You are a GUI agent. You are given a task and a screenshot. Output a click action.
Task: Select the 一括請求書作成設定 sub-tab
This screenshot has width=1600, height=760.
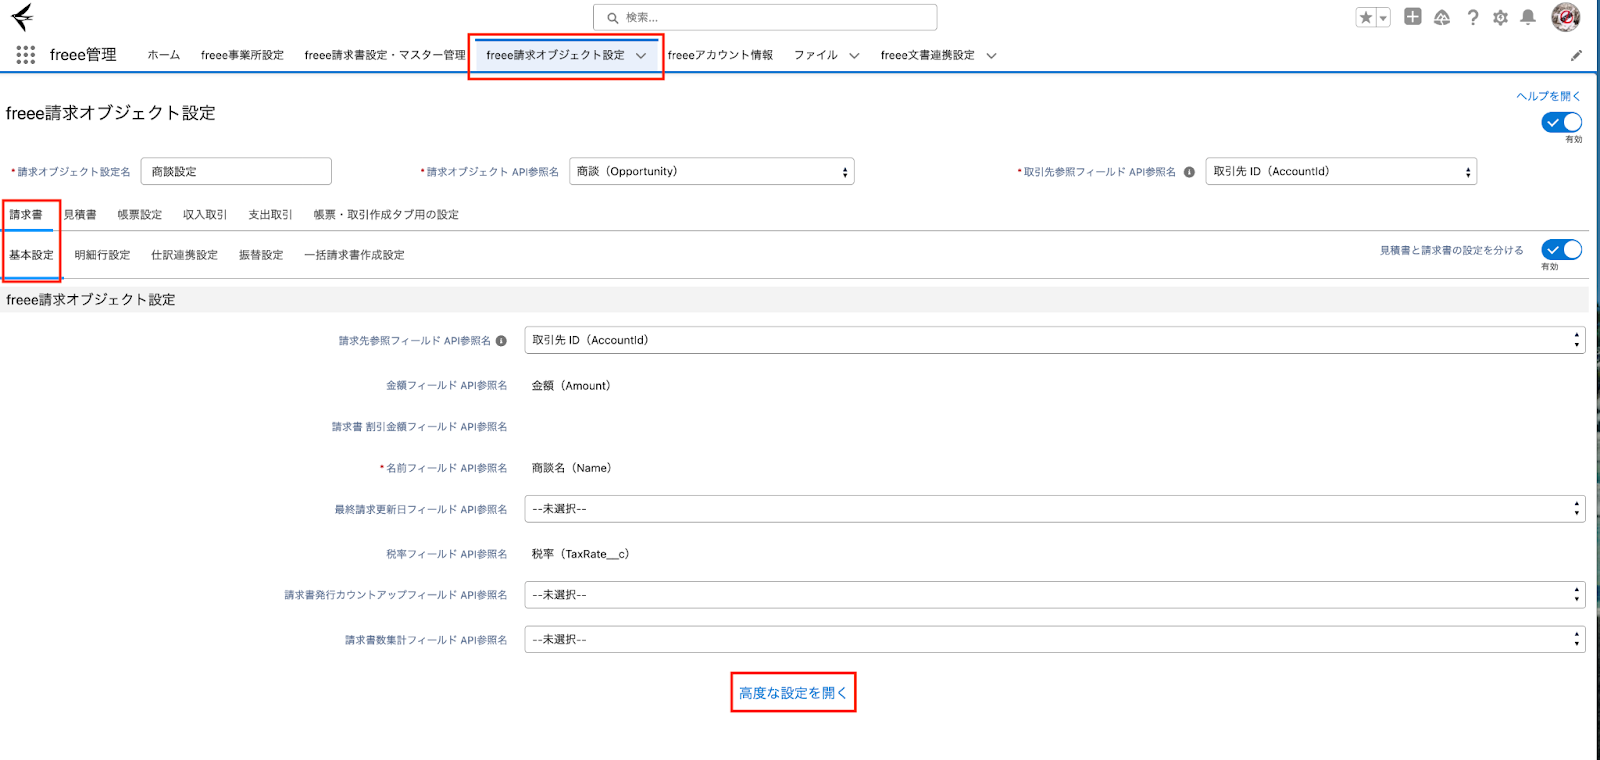tap(354, 255)
